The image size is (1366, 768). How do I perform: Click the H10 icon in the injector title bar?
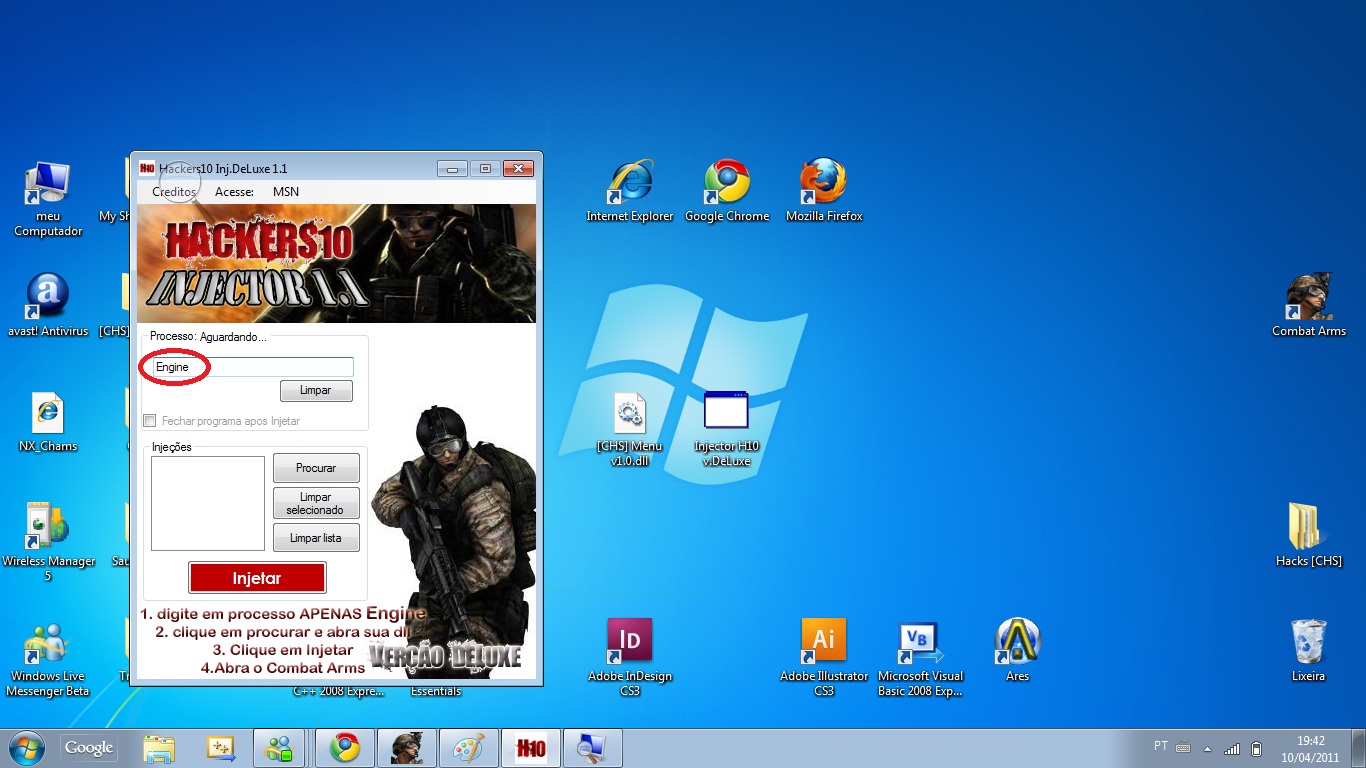[147, 168]
